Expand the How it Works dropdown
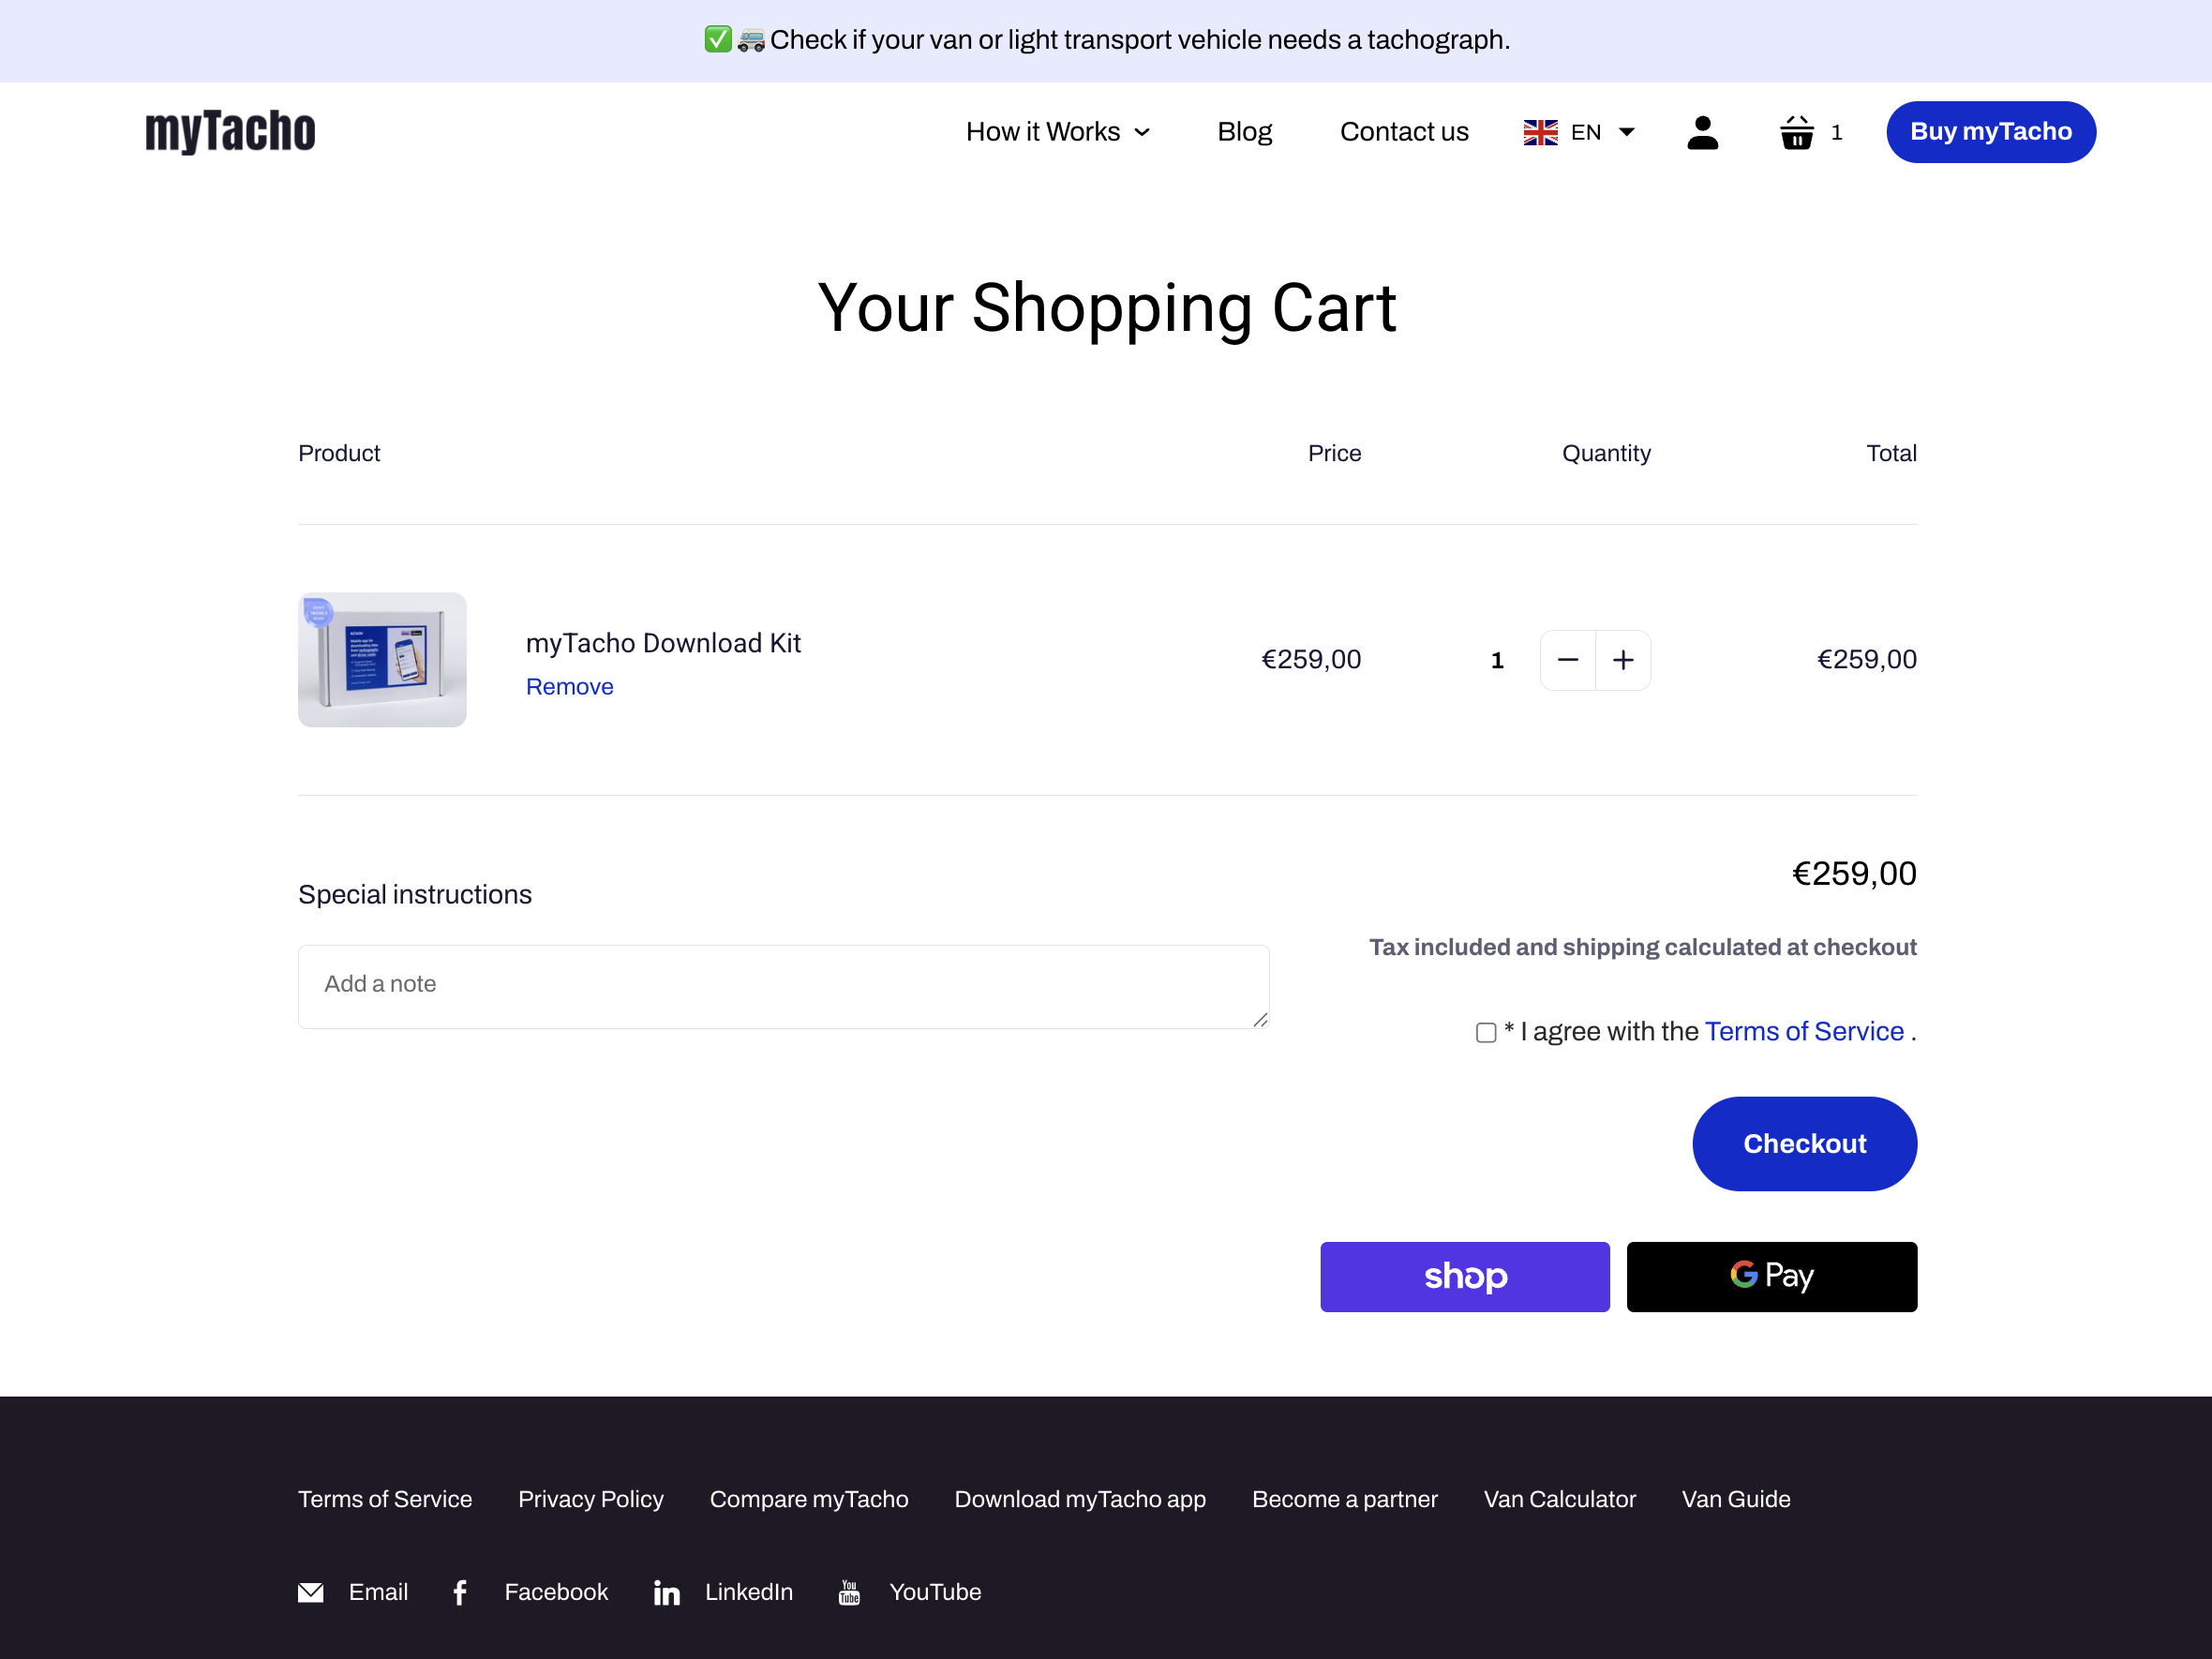This screenshot has height=1659, width=2212. click(1058, 132)
